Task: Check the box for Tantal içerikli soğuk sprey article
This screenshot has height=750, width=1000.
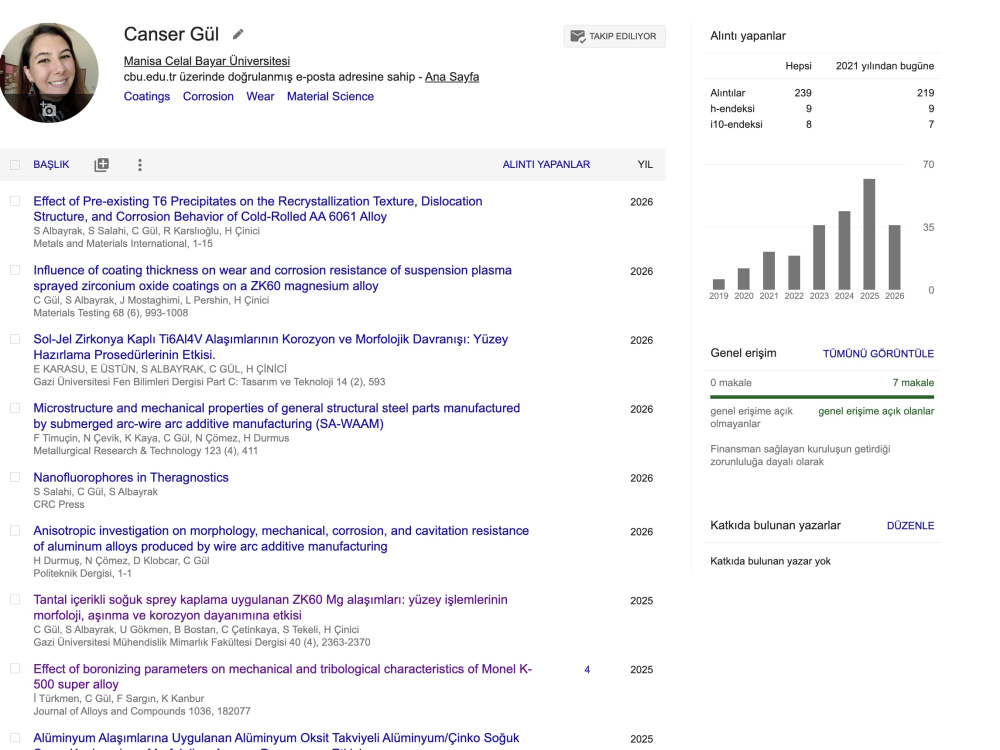Action: [15, 599]
